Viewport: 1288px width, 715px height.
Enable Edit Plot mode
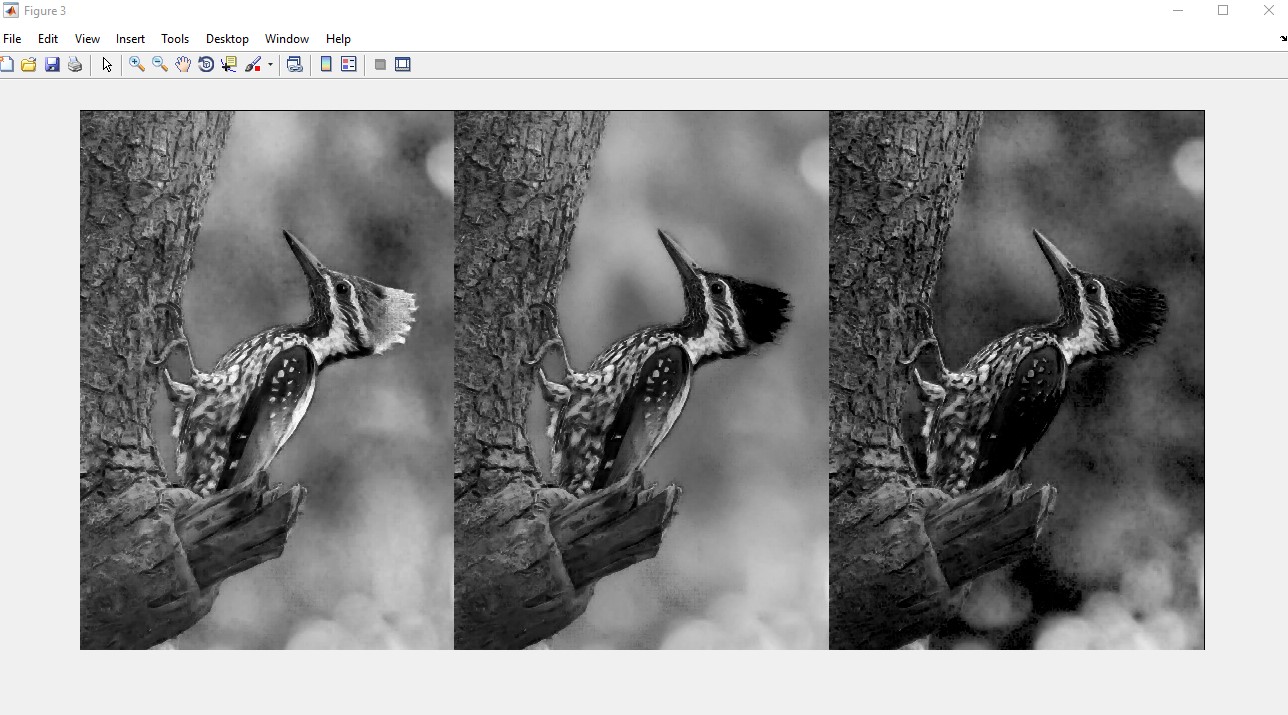pos(107,64)
